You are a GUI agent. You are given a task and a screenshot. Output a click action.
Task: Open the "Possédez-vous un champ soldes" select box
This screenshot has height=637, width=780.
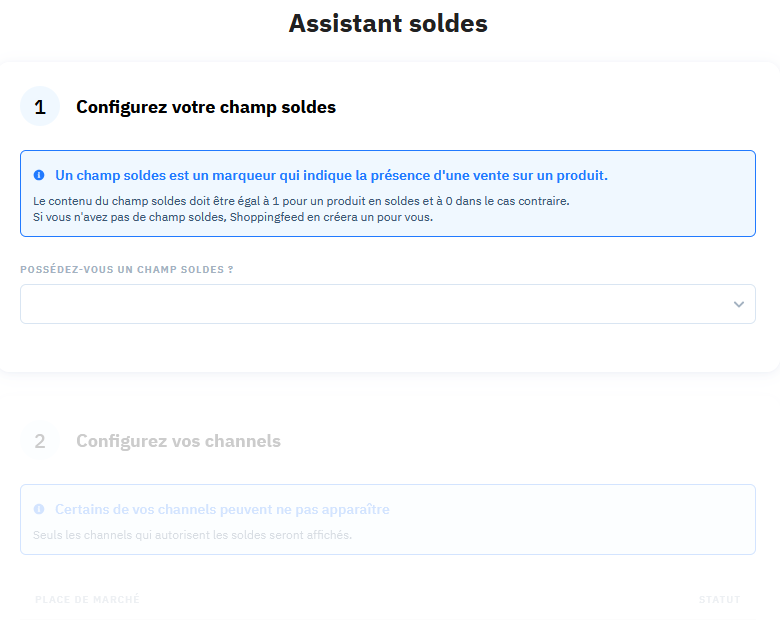[x=388, y=304]
